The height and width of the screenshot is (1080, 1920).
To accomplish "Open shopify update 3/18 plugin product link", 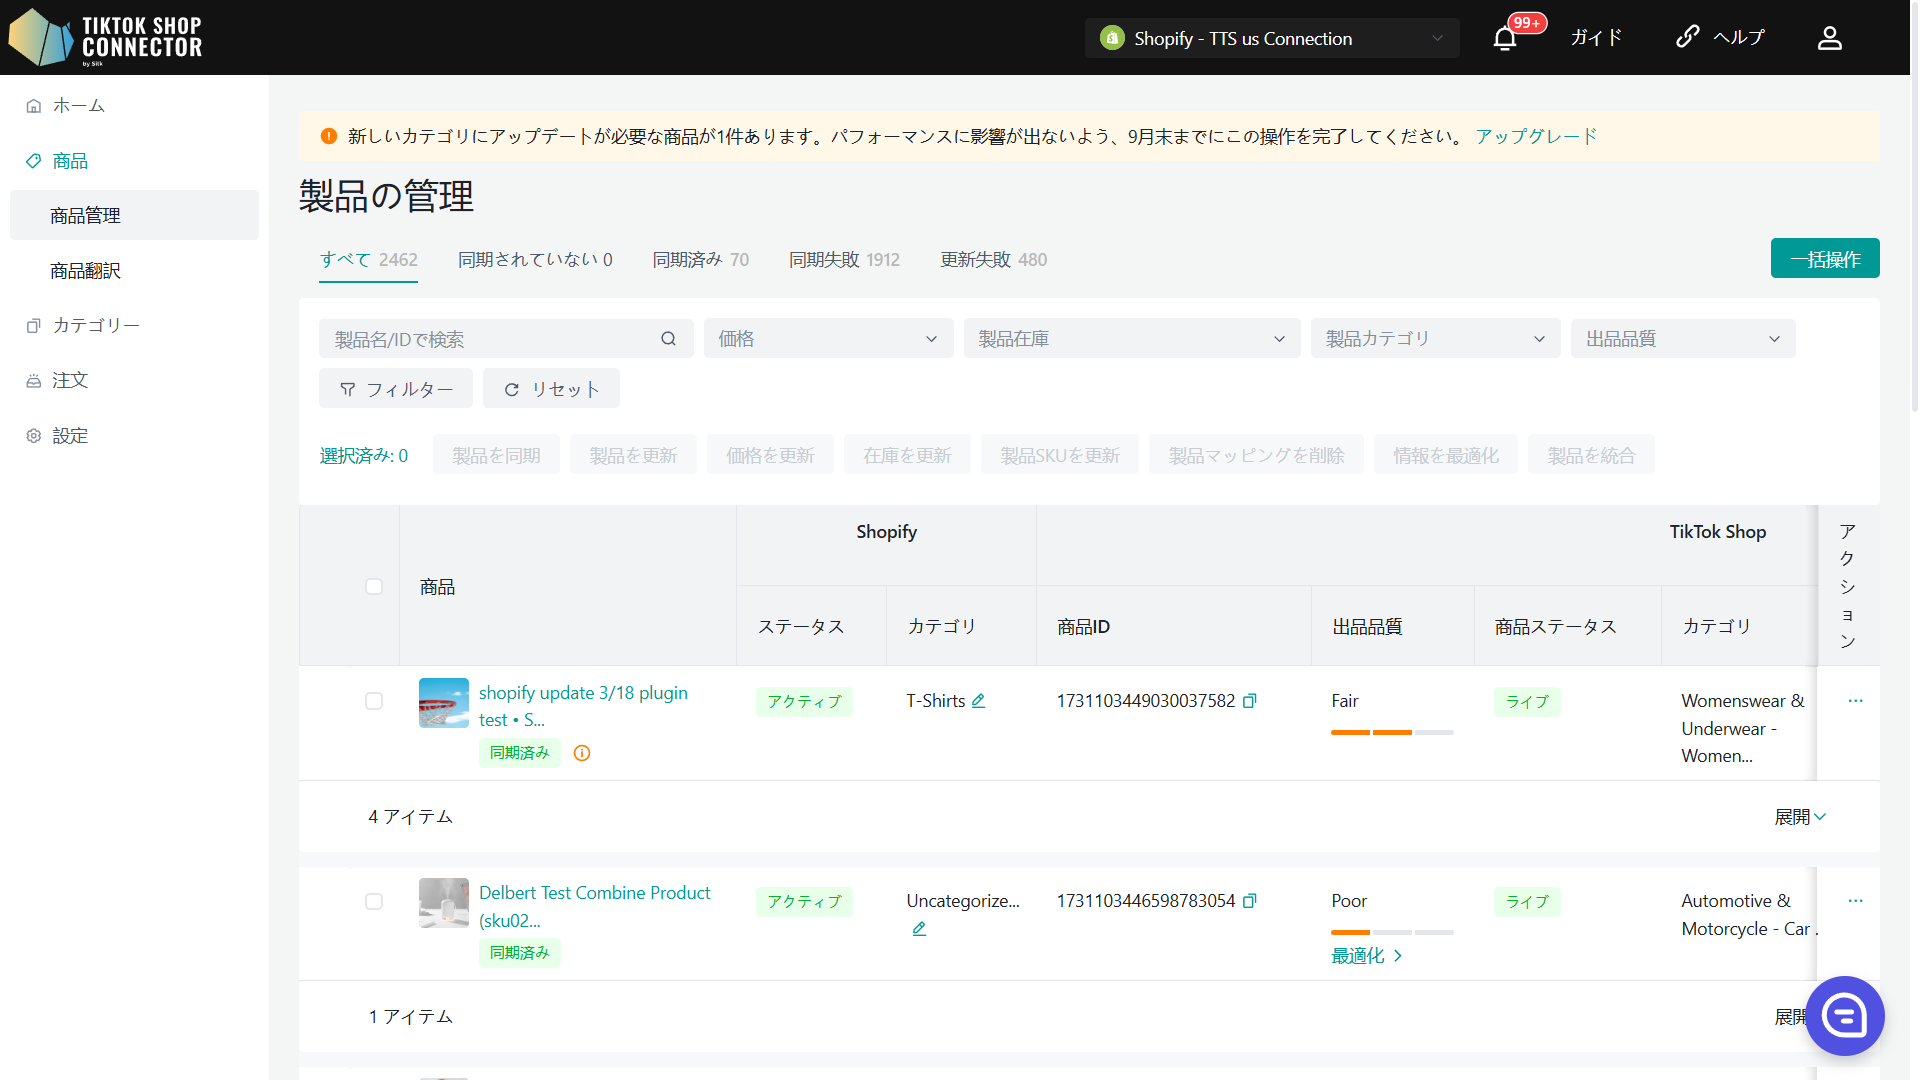I will pos(583,706).
